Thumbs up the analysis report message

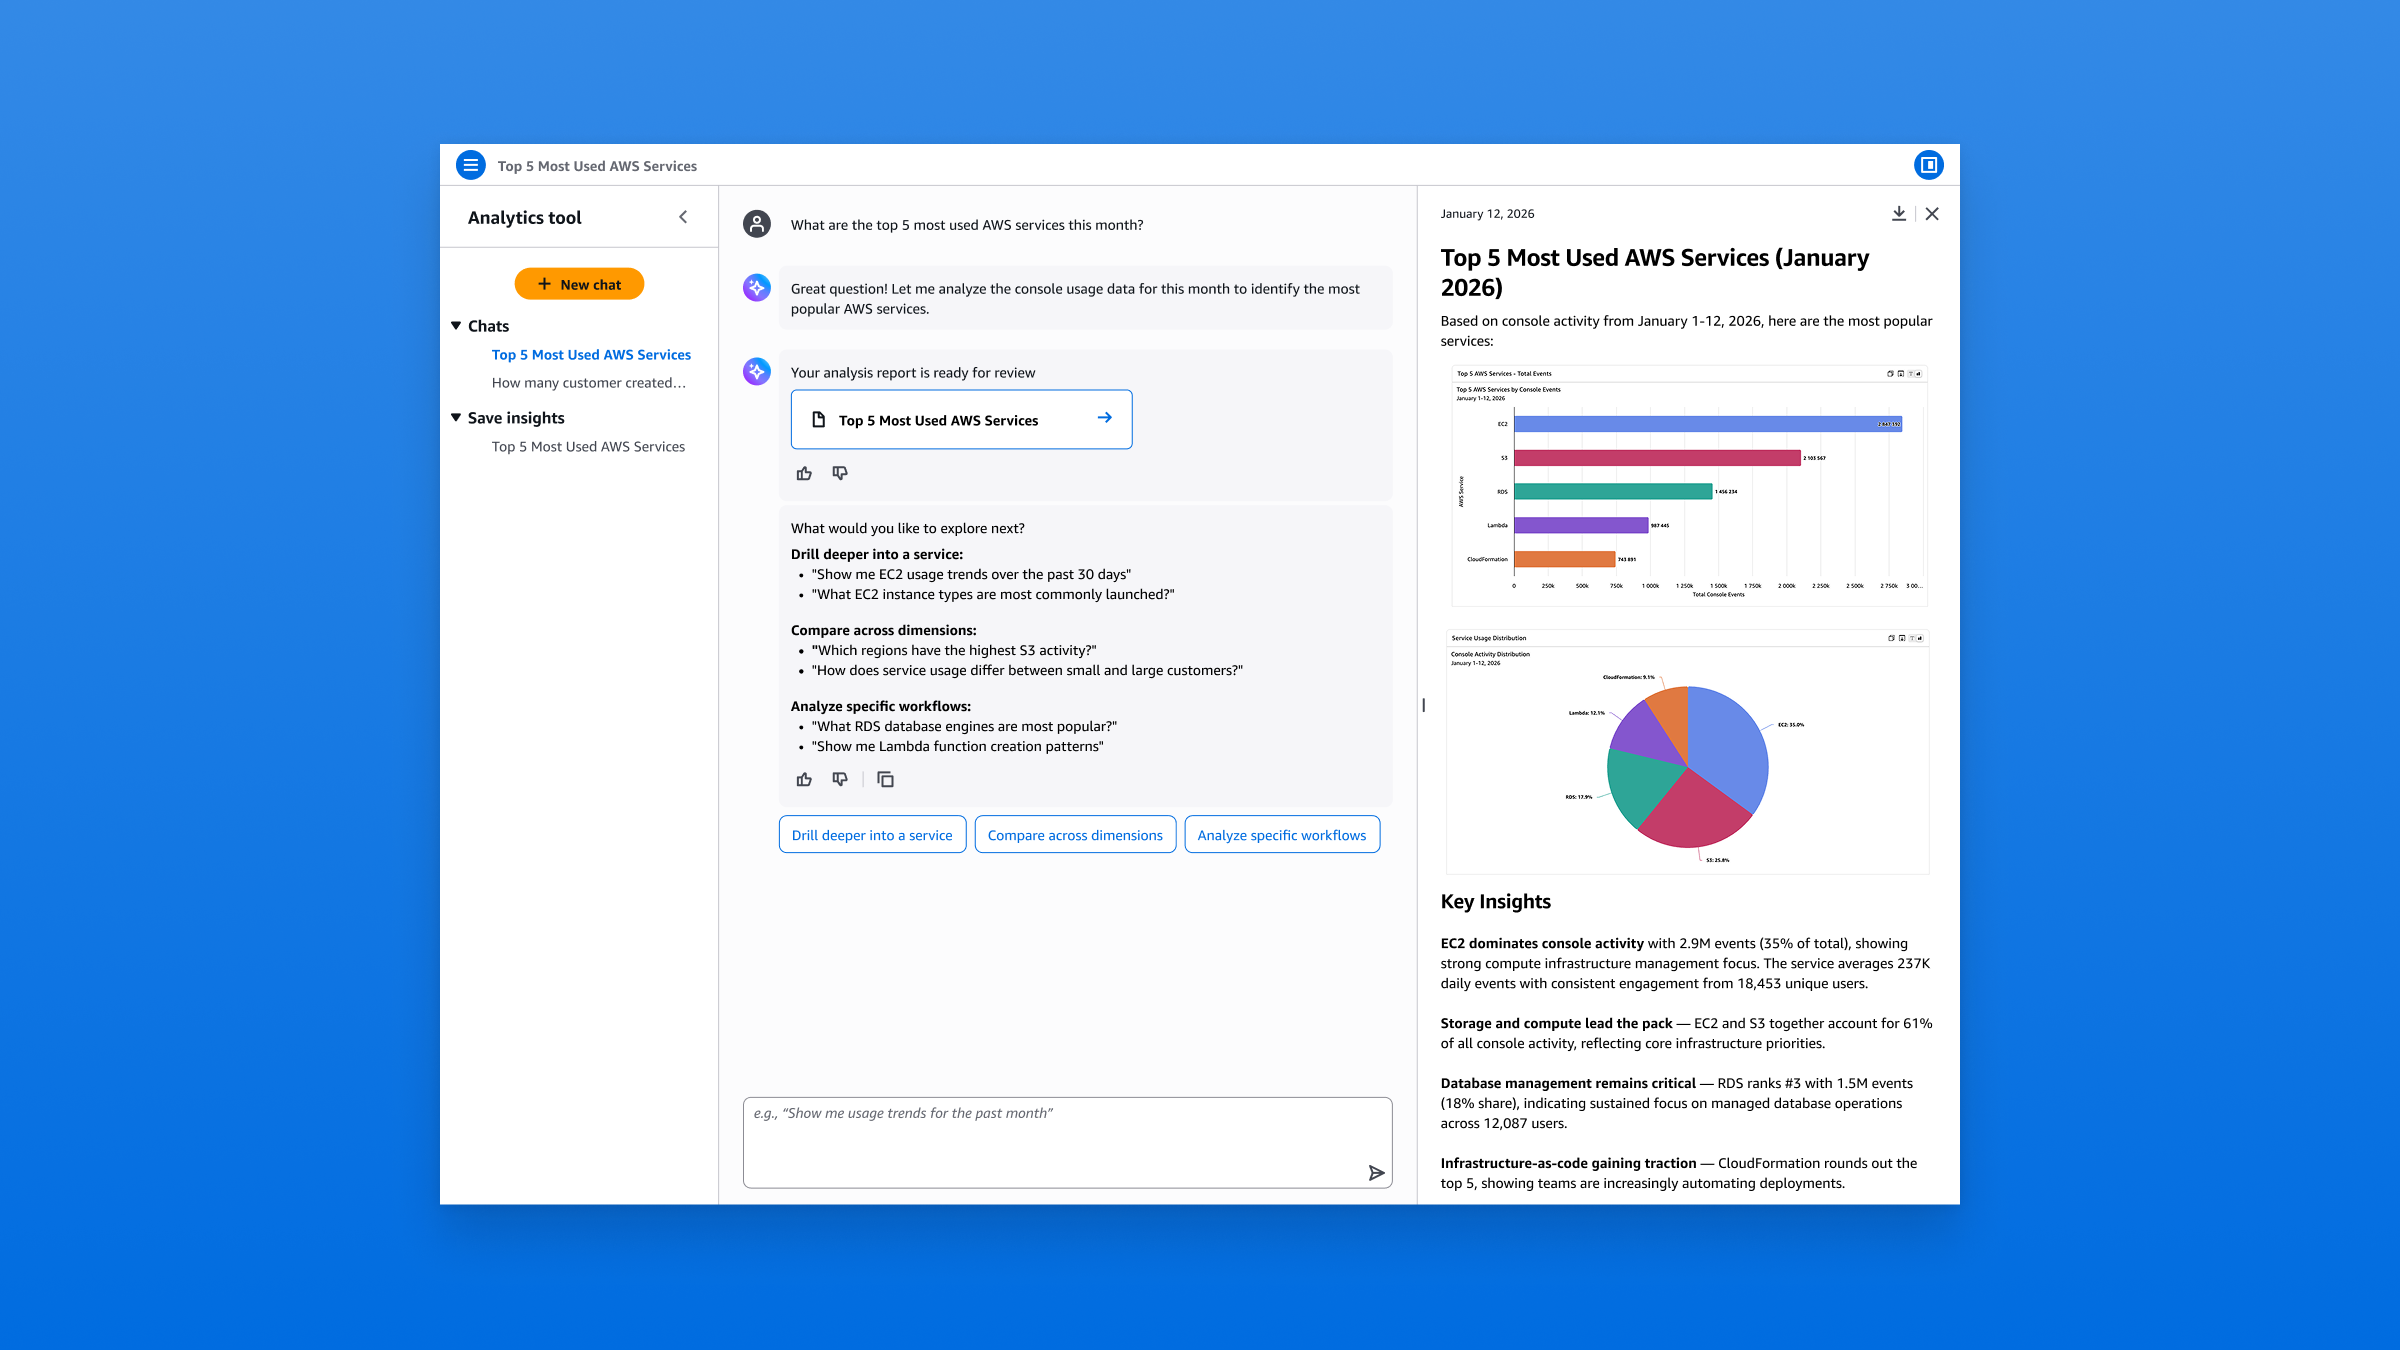pos(804,473)
